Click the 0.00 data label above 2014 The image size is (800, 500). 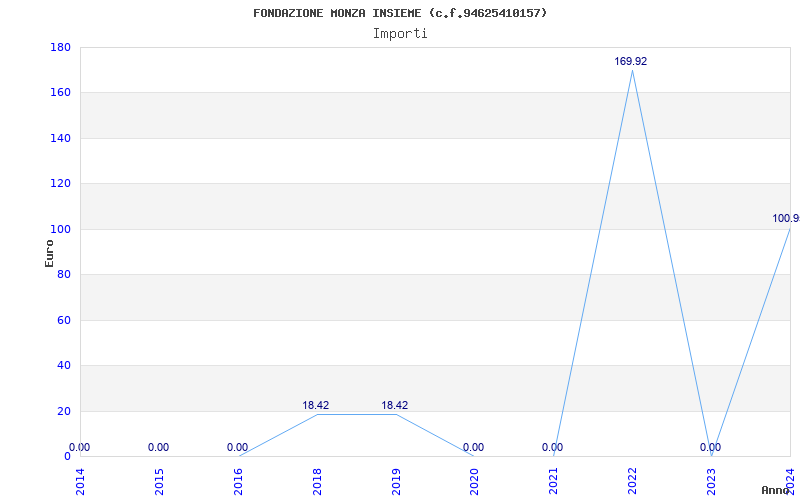(79, 447)
